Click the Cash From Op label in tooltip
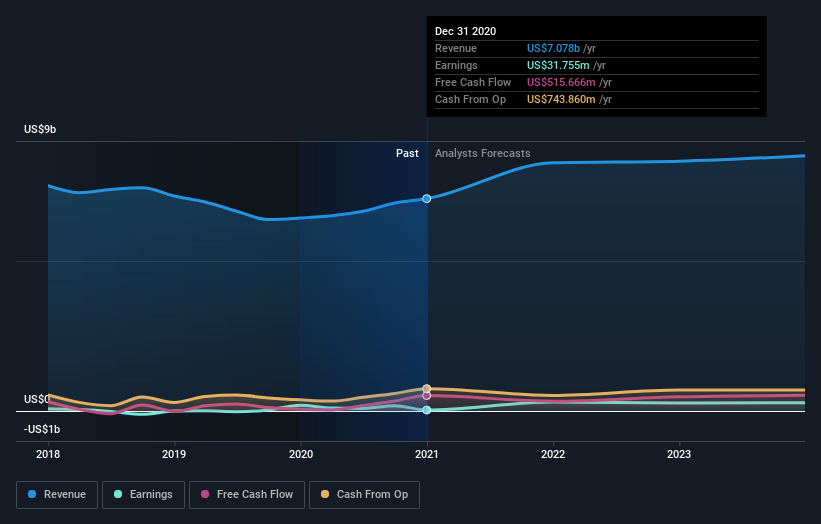This screenshot has height=524, width=821. pos(471,99)
